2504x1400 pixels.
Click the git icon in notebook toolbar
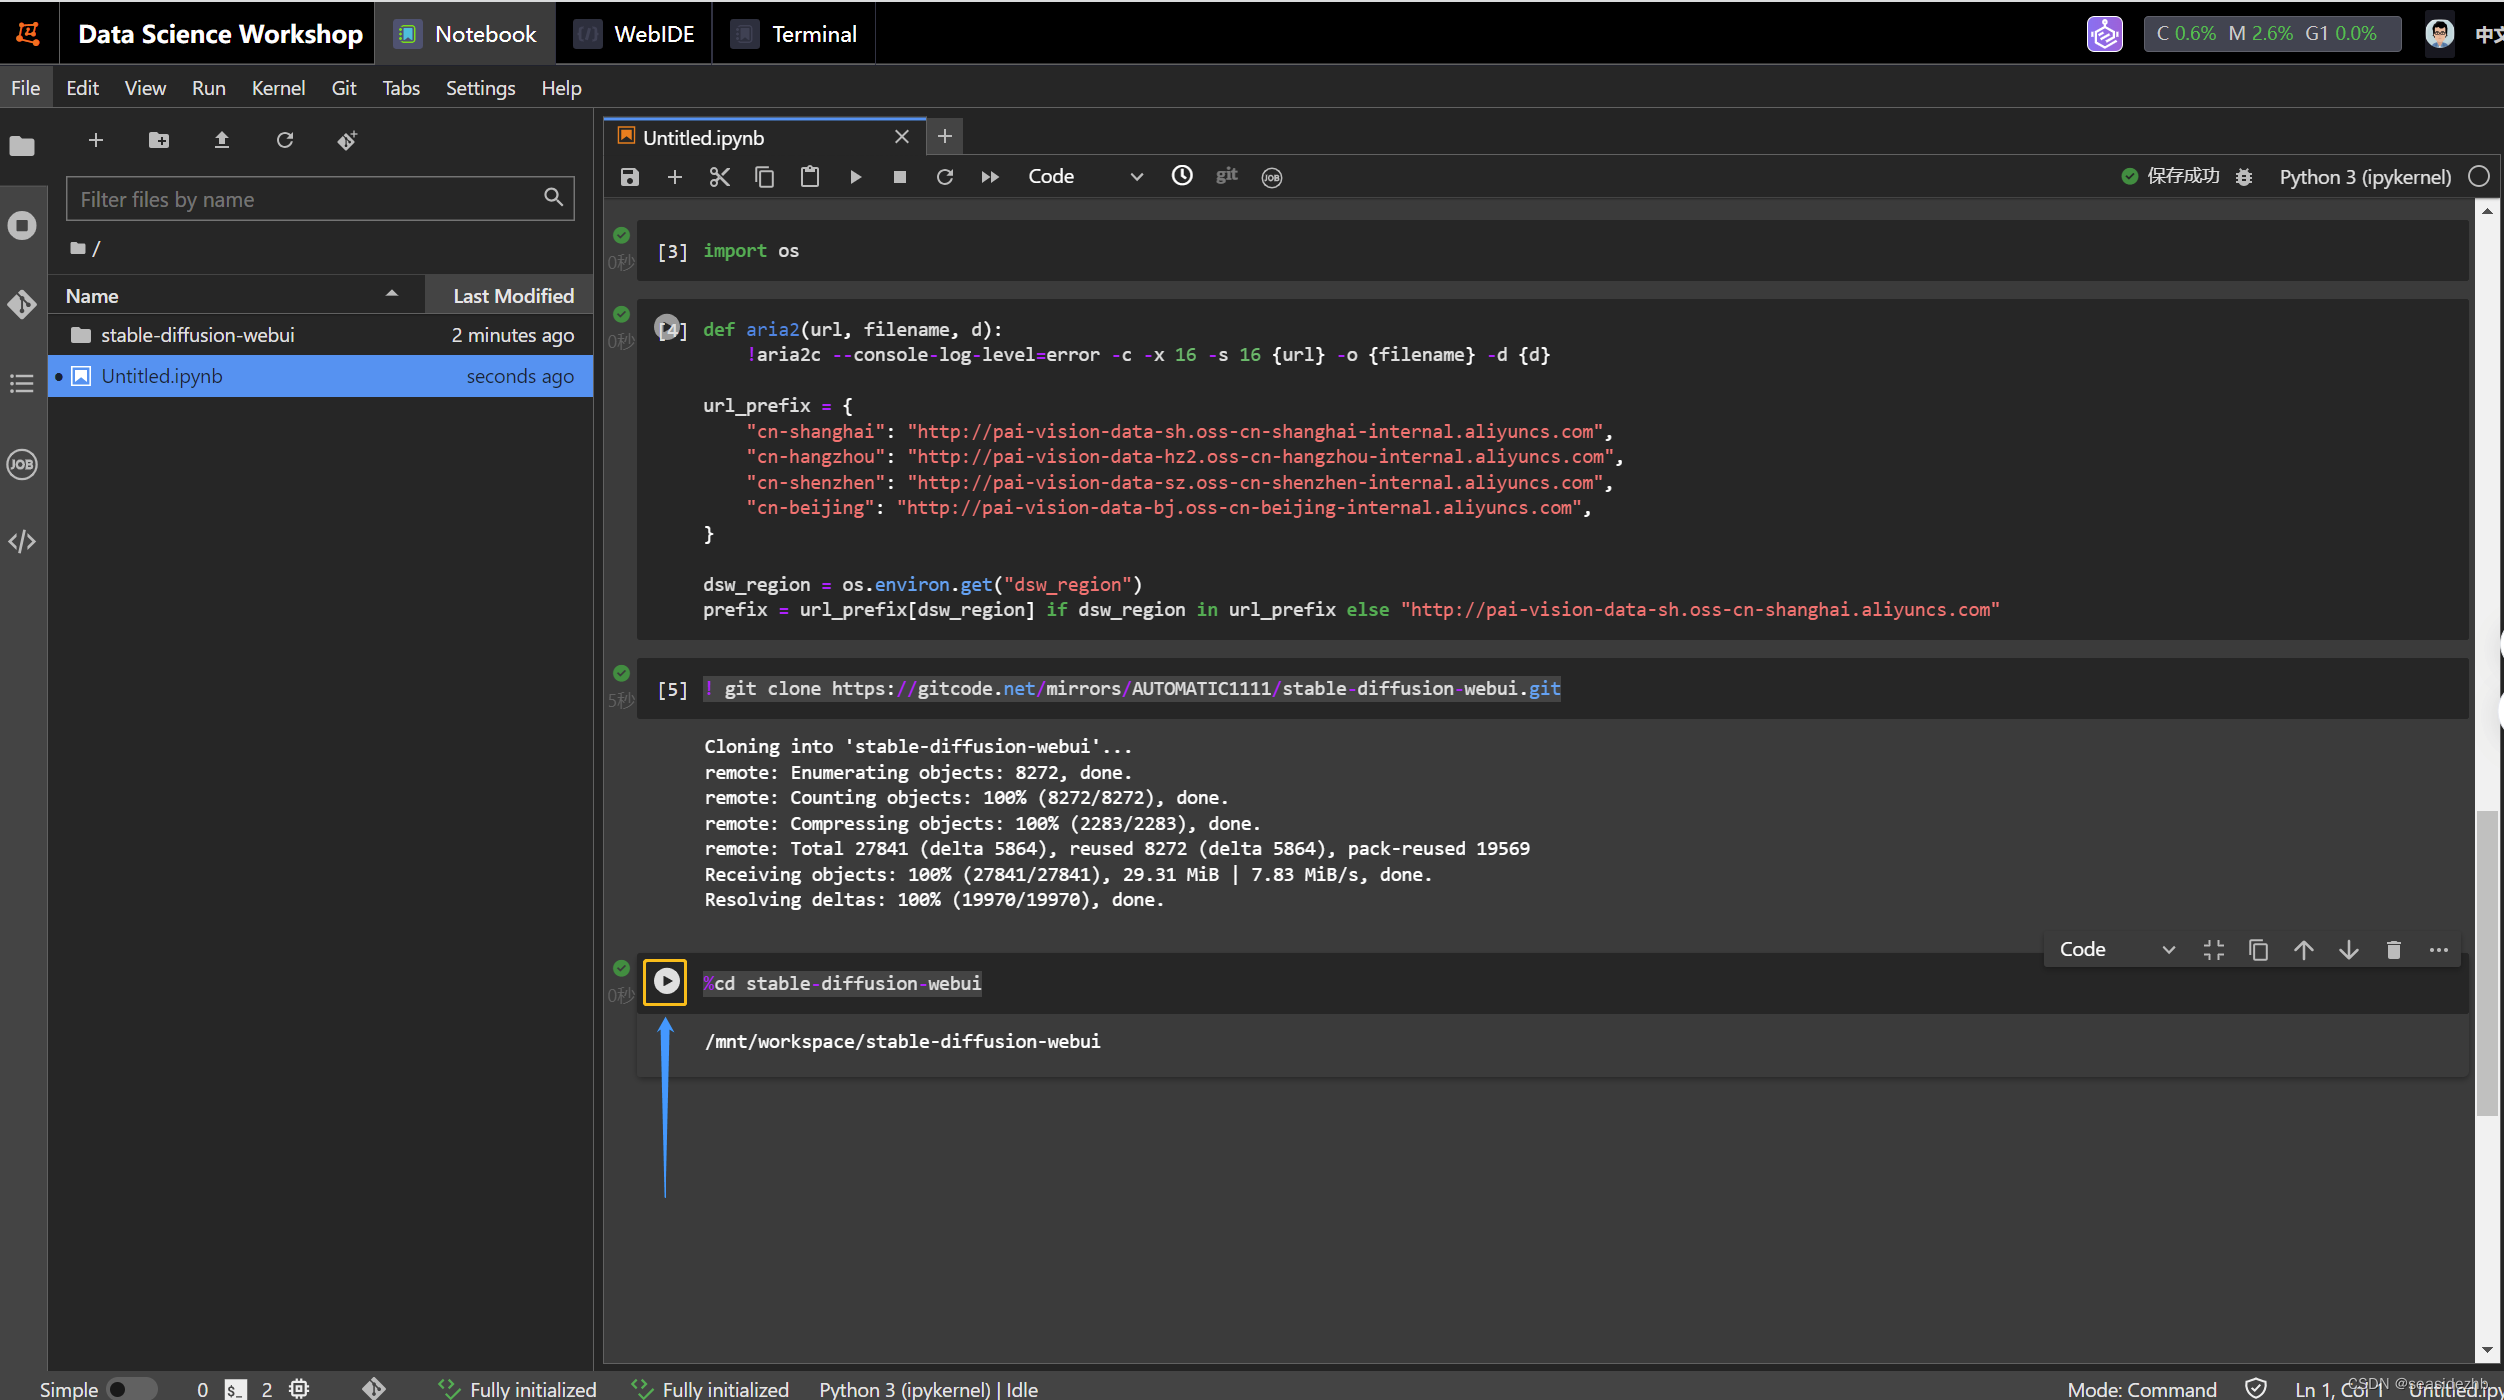[x=1227, y=176]
